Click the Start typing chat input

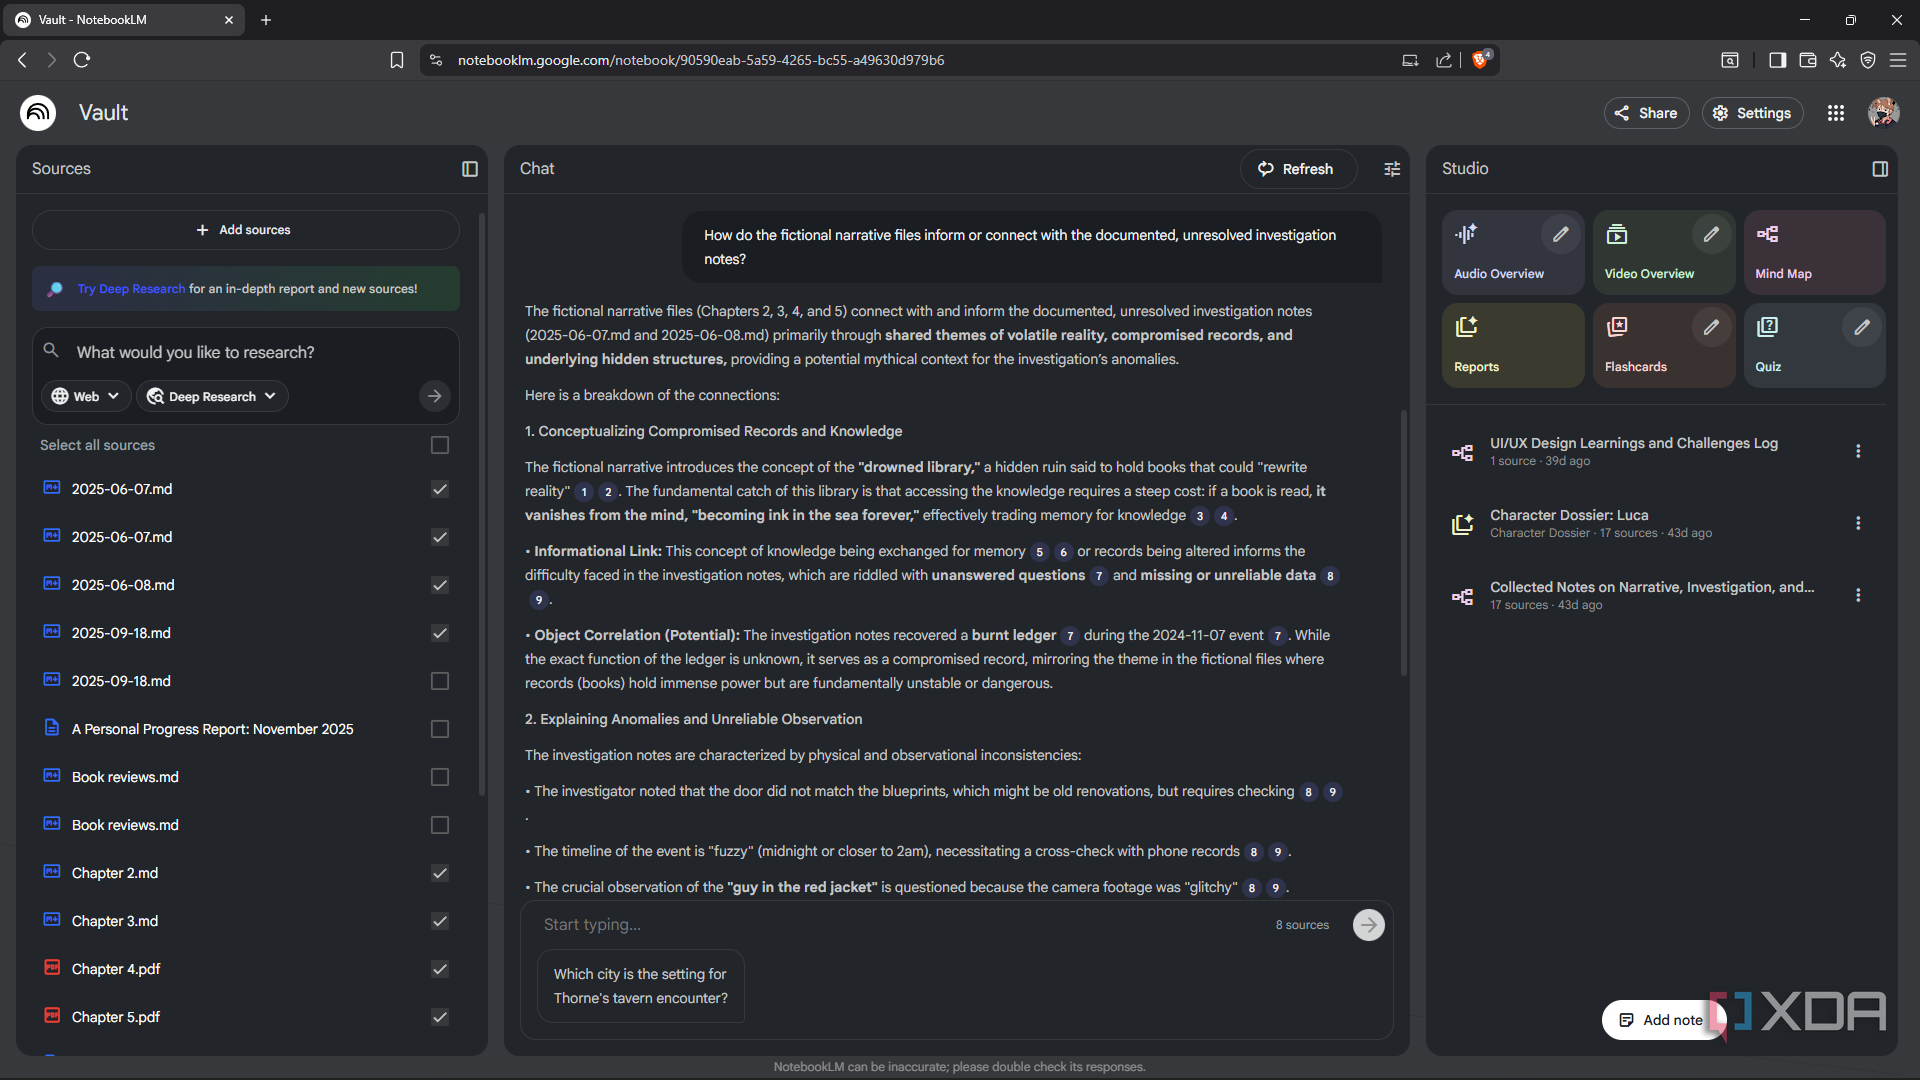click(900, 925)
